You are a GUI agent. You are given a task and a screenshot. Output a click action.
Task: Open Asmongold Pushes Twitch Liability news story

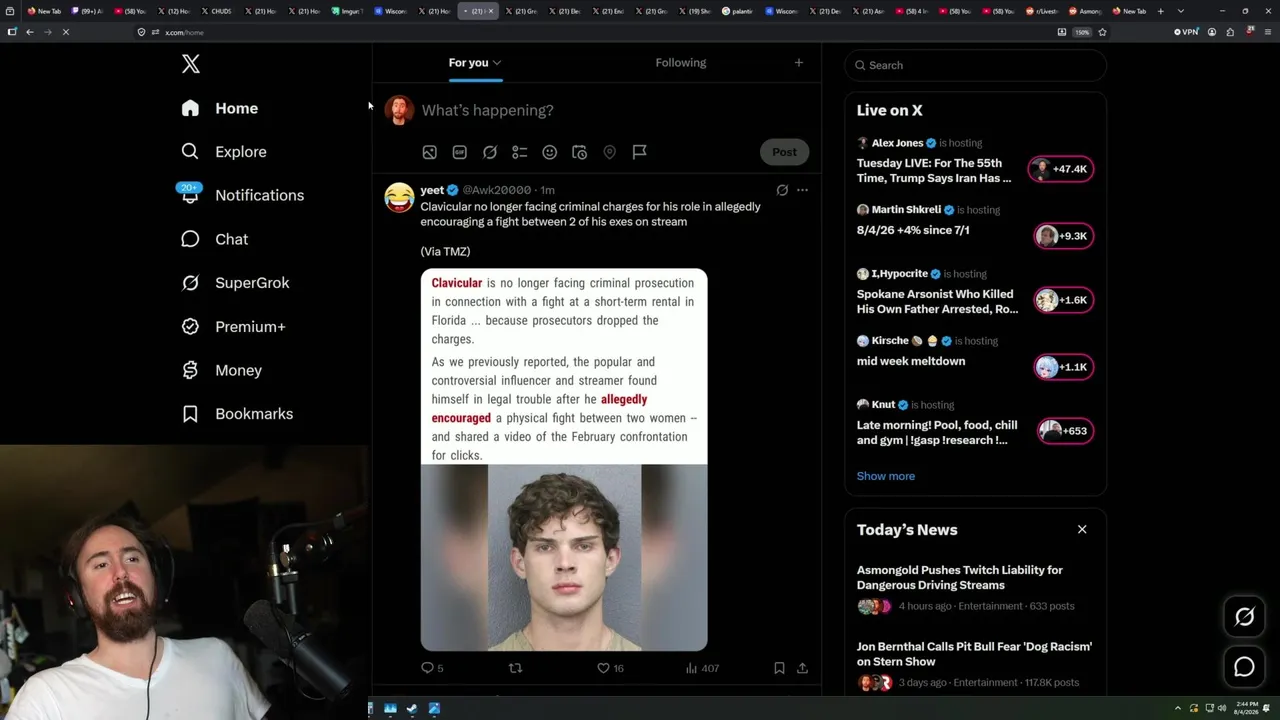coord(960,577)
